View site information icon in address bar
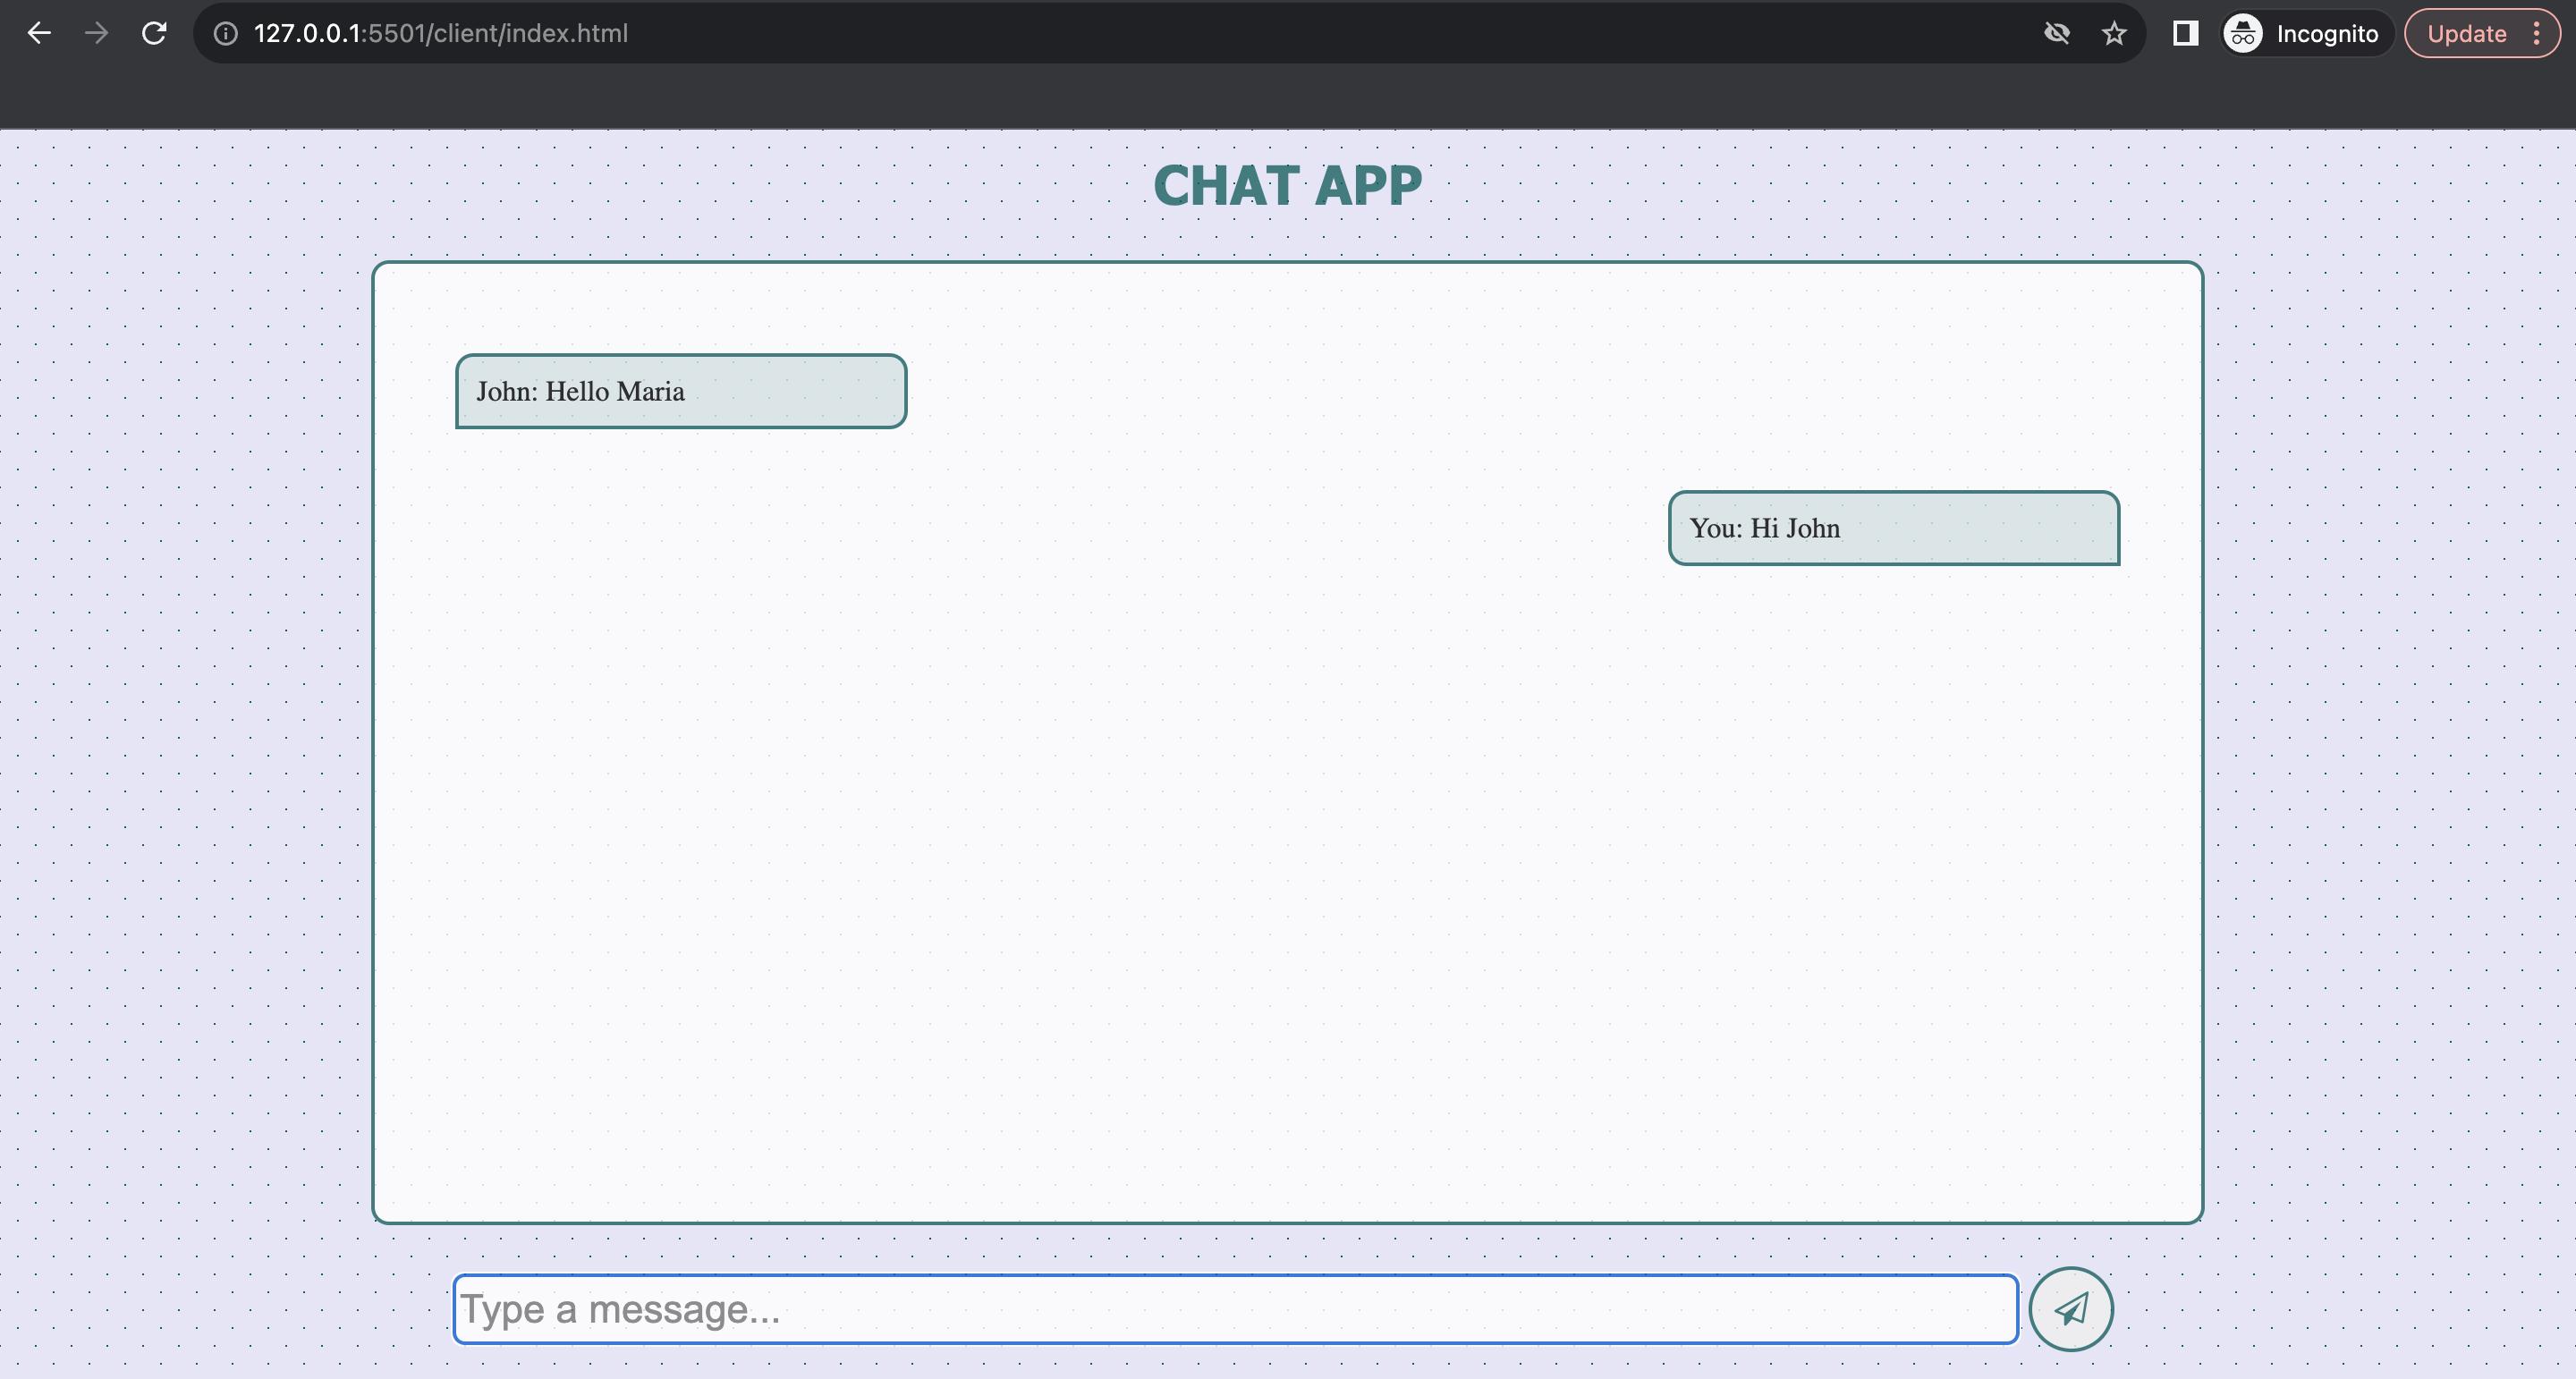Screen dimensions: 2576x1379 [x=226, y=33]
